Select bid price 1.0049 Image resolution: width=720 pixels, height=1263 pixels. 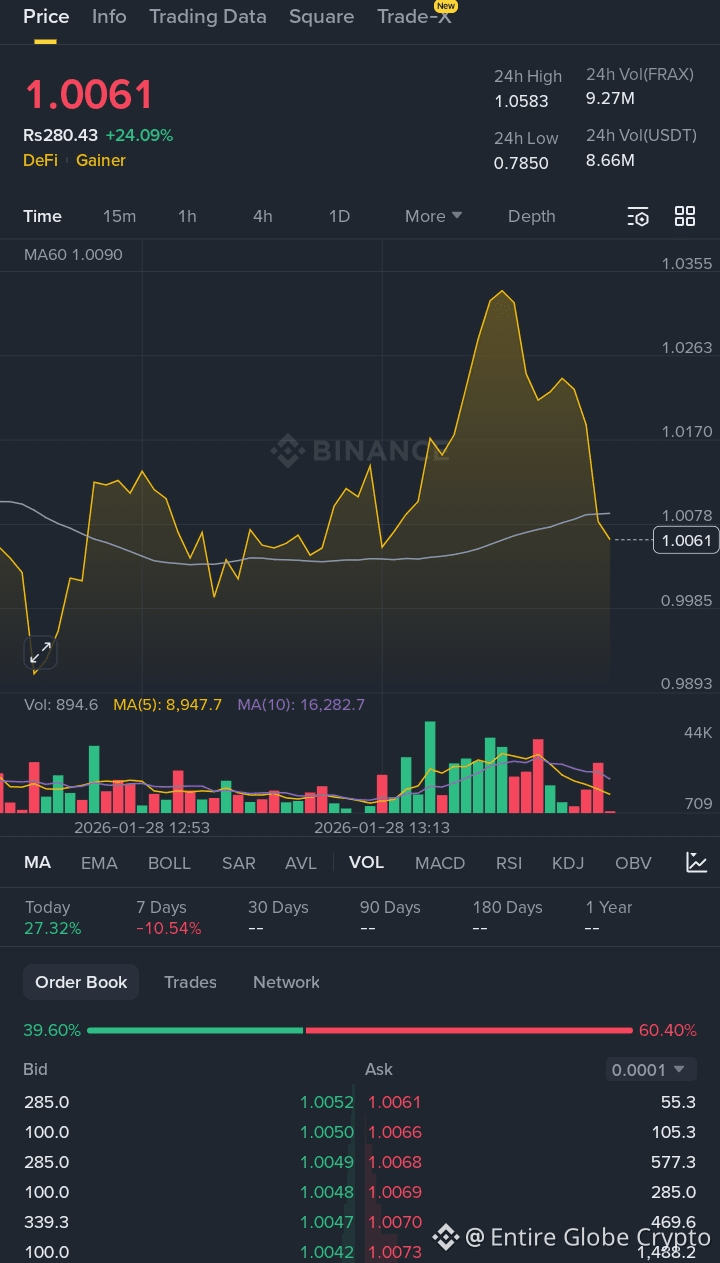[x=327, y=1162]
